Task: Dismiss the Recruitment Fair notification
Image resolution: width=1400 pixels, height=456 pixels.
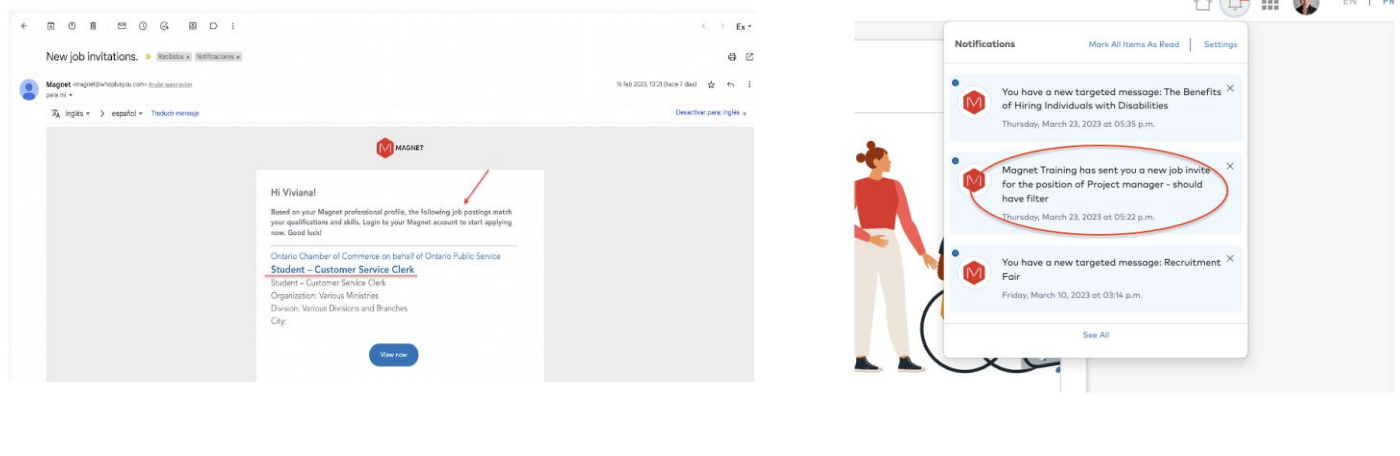Action: pos(1230,259)
